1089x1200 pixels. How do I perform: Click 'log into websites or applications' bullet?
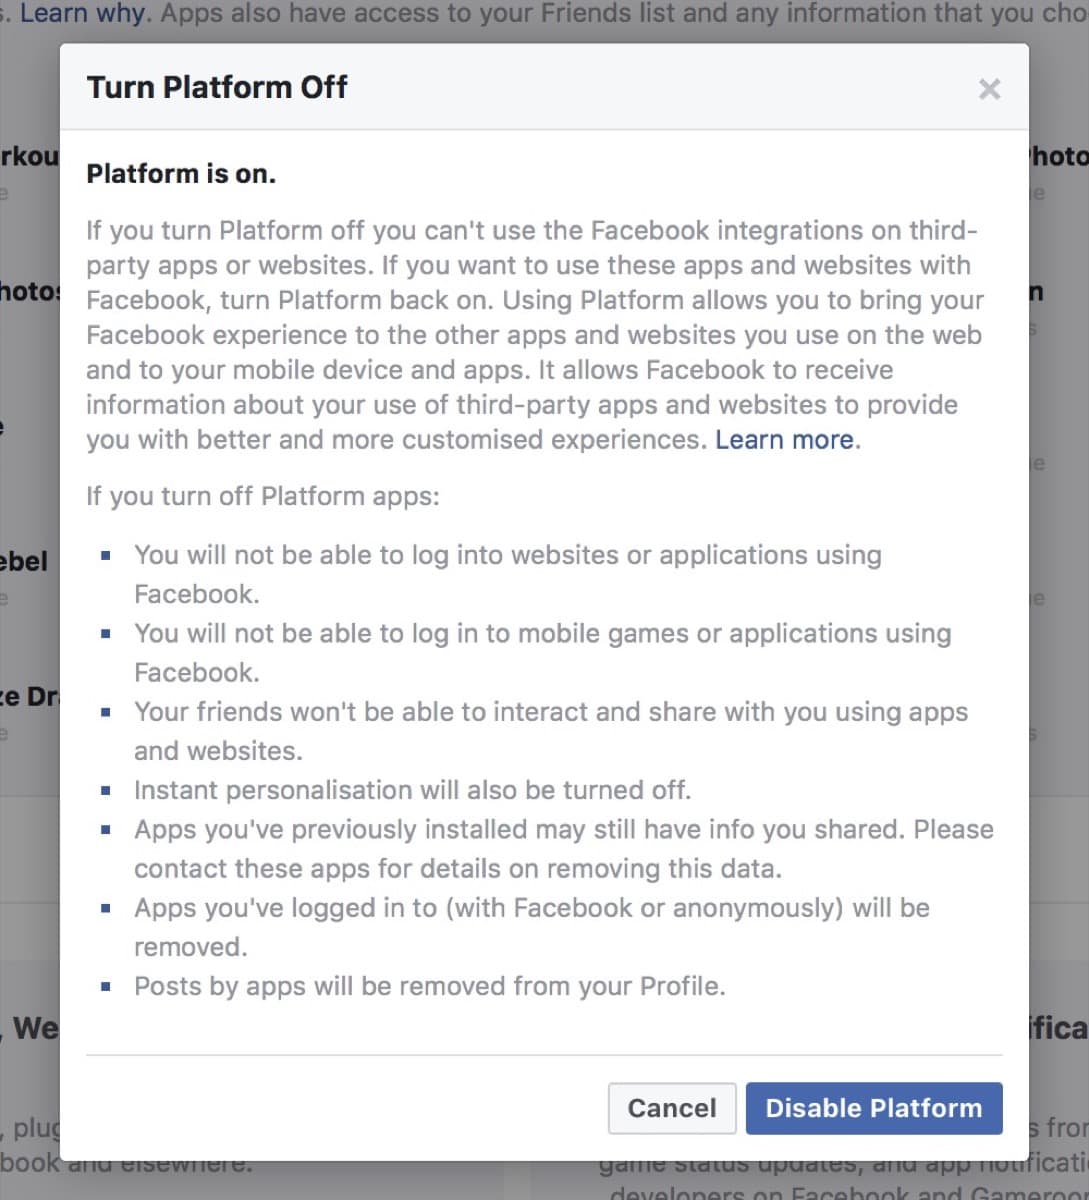pos(508,574)
